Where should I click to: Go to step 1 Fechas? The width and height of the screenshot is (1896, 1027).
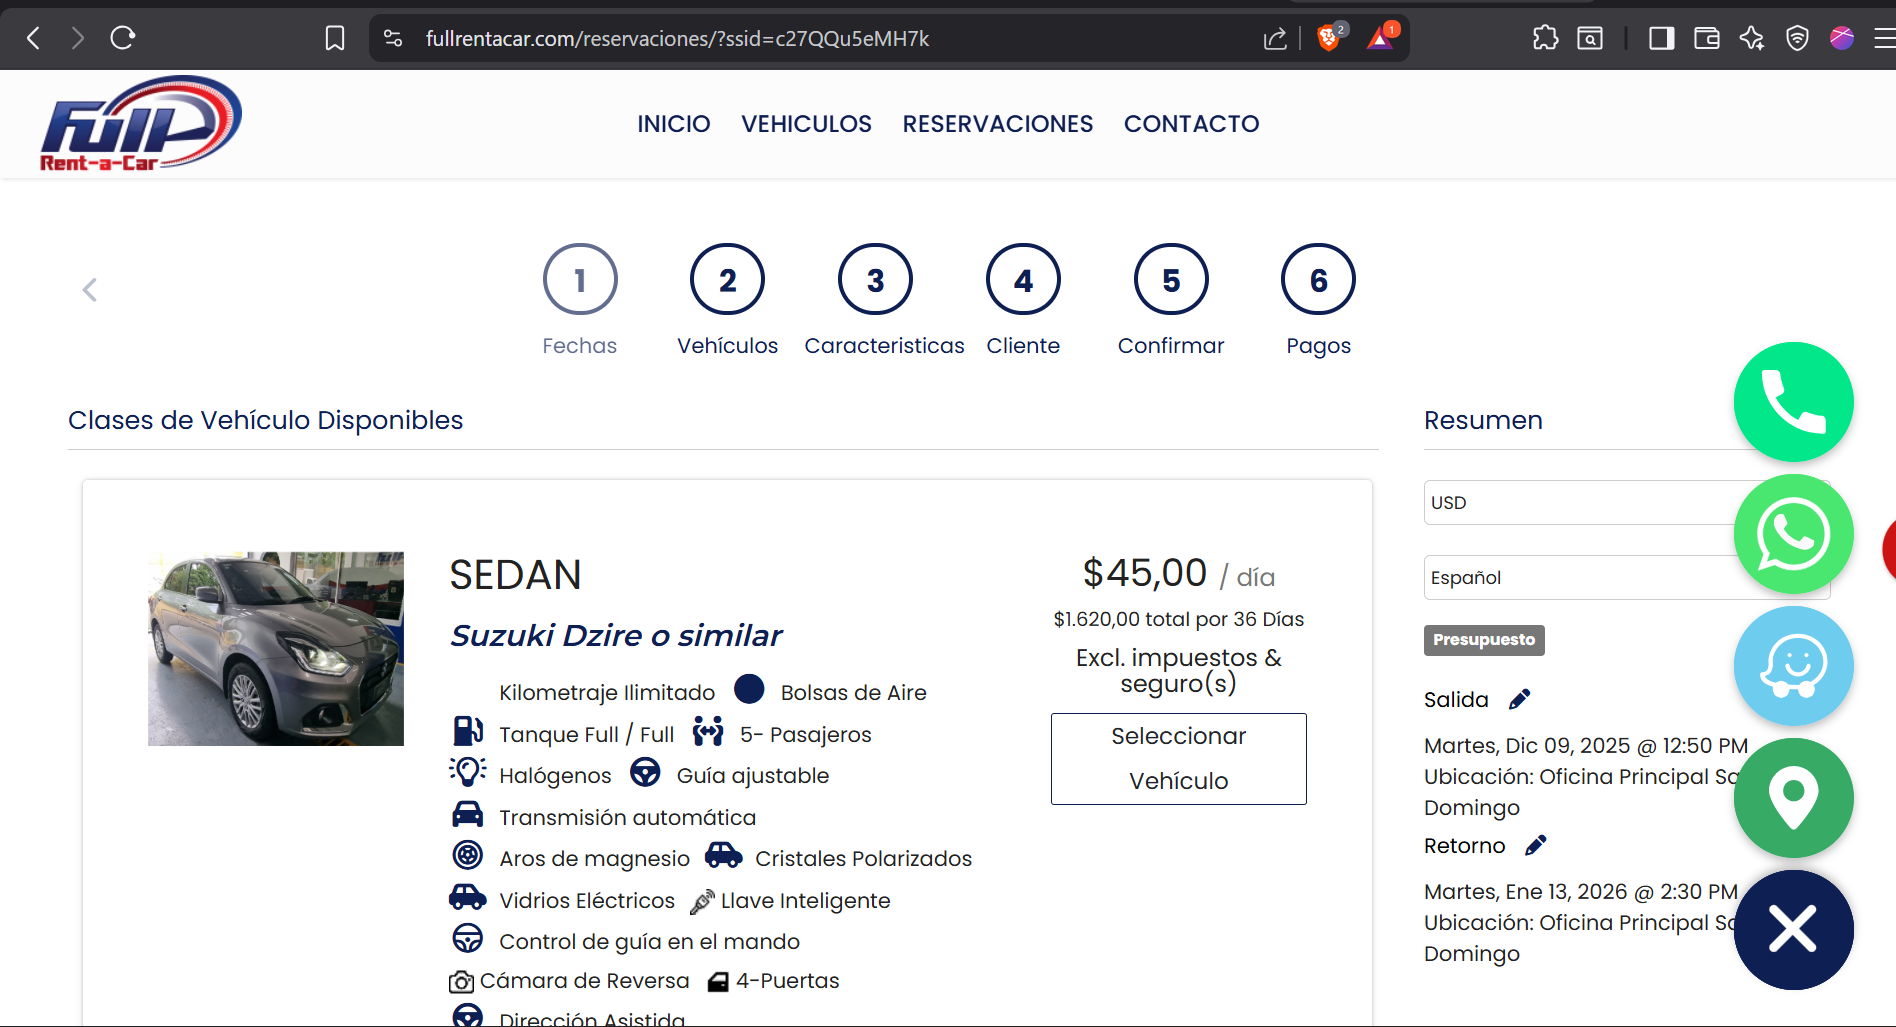point(580,281)
